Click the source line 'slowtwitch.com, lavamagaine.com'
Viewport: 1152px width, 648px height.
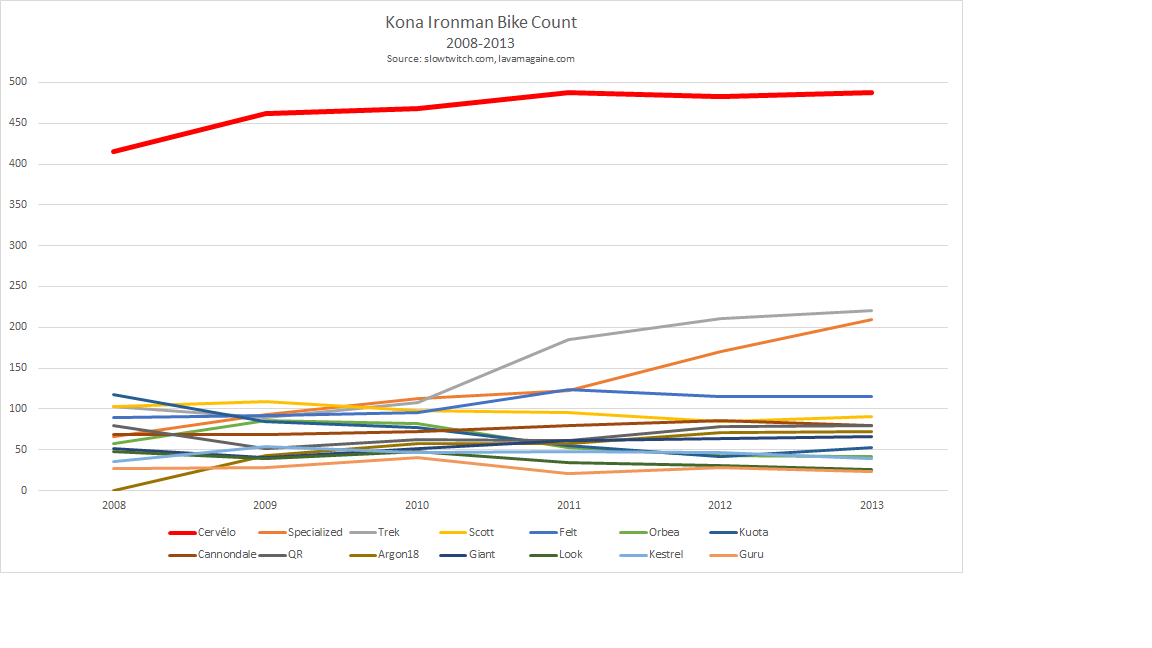click(499, 59)
